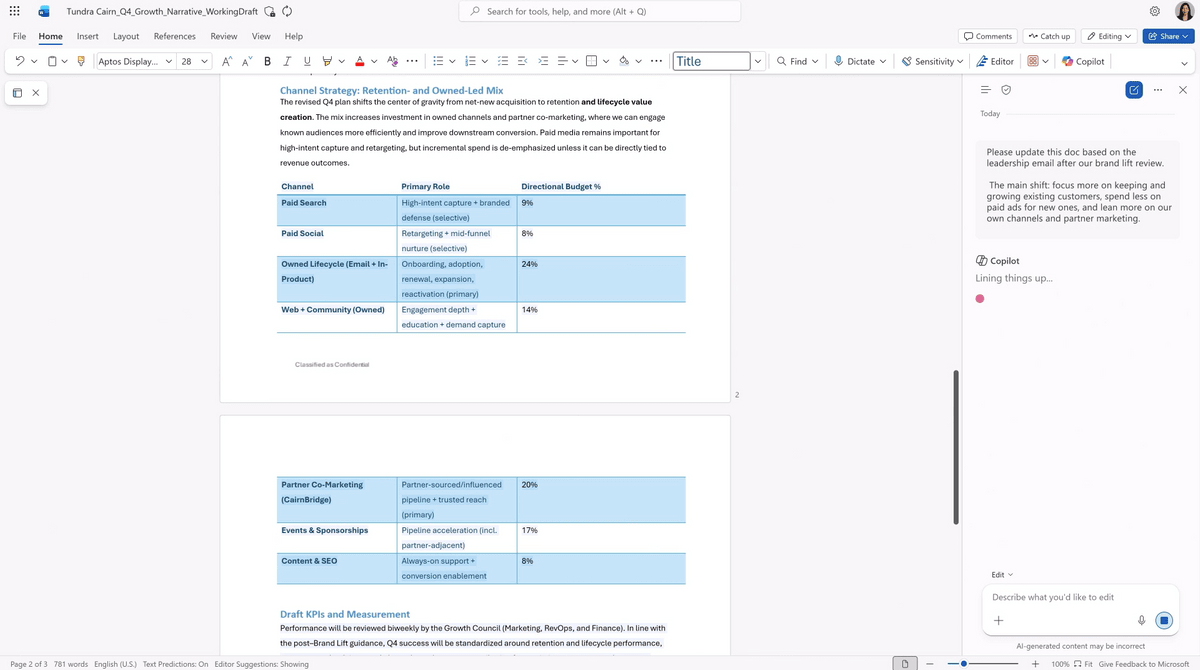Open the app launcher waffle icon
This screenshot has height=670, width=1200.
pyautogui.click(x=14, y=11)
